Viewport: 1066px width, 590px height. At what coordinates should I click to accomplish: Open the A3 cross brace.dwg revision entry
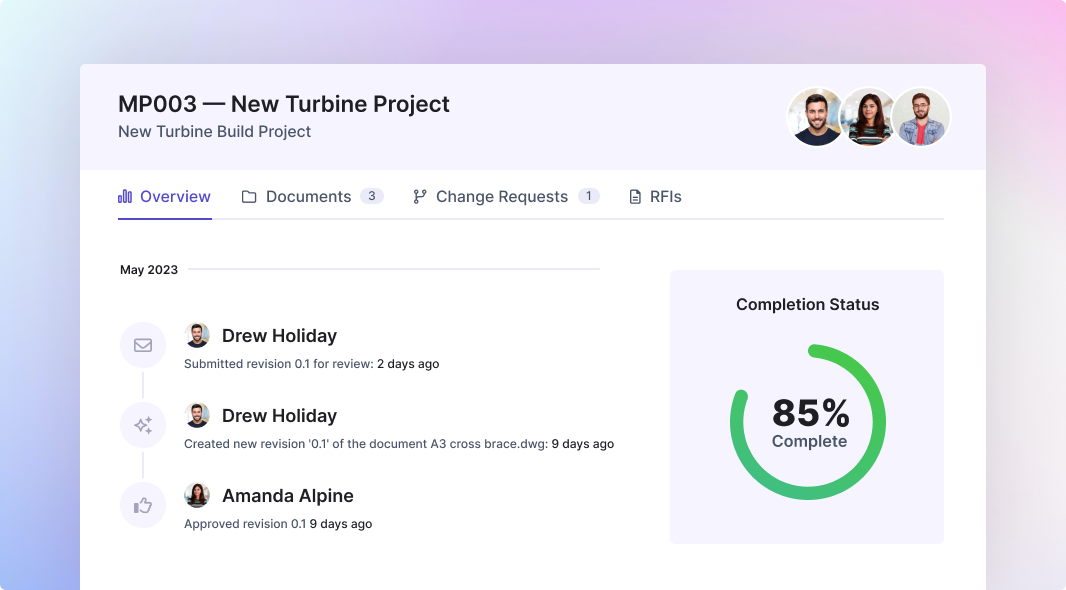click(x=399, y=444)
